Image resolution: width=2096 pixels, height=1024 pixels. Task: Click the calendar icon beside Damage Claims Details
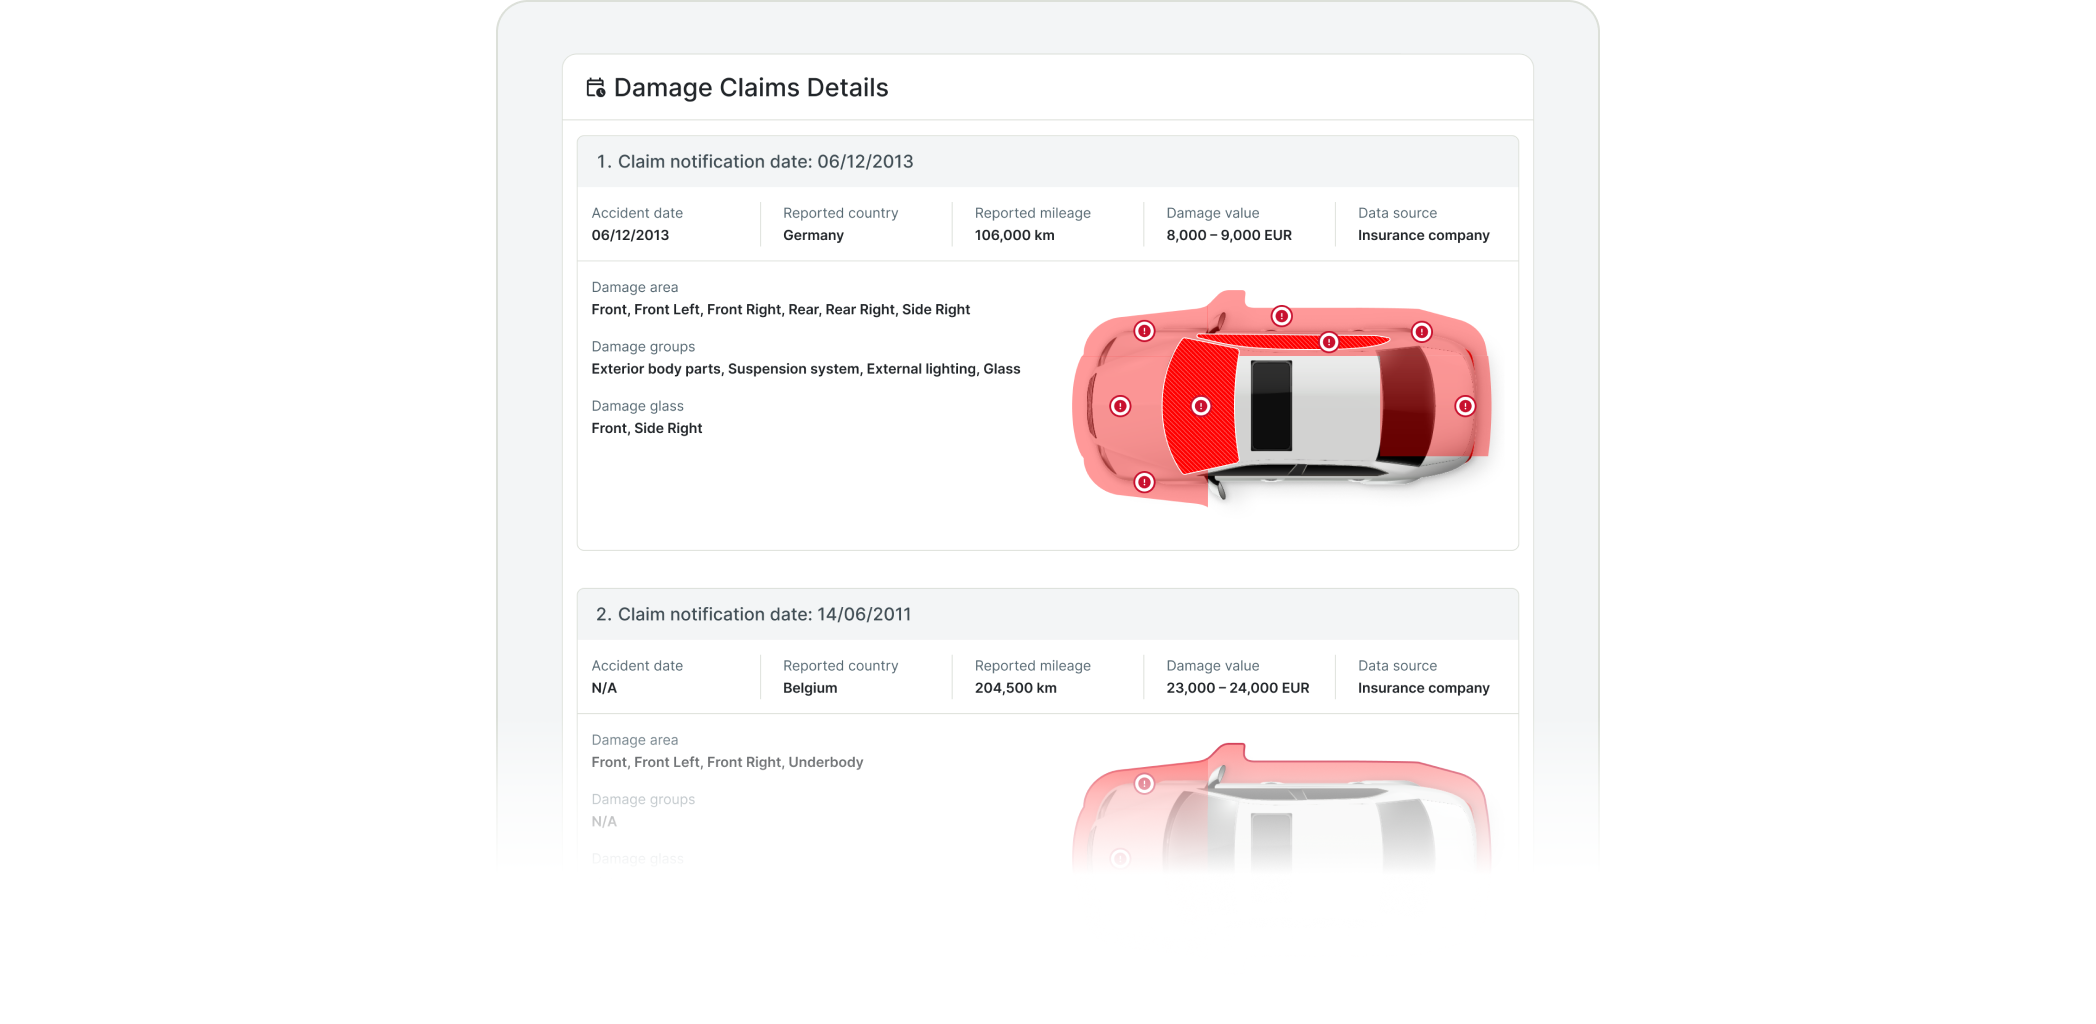[x=596, y=88]
